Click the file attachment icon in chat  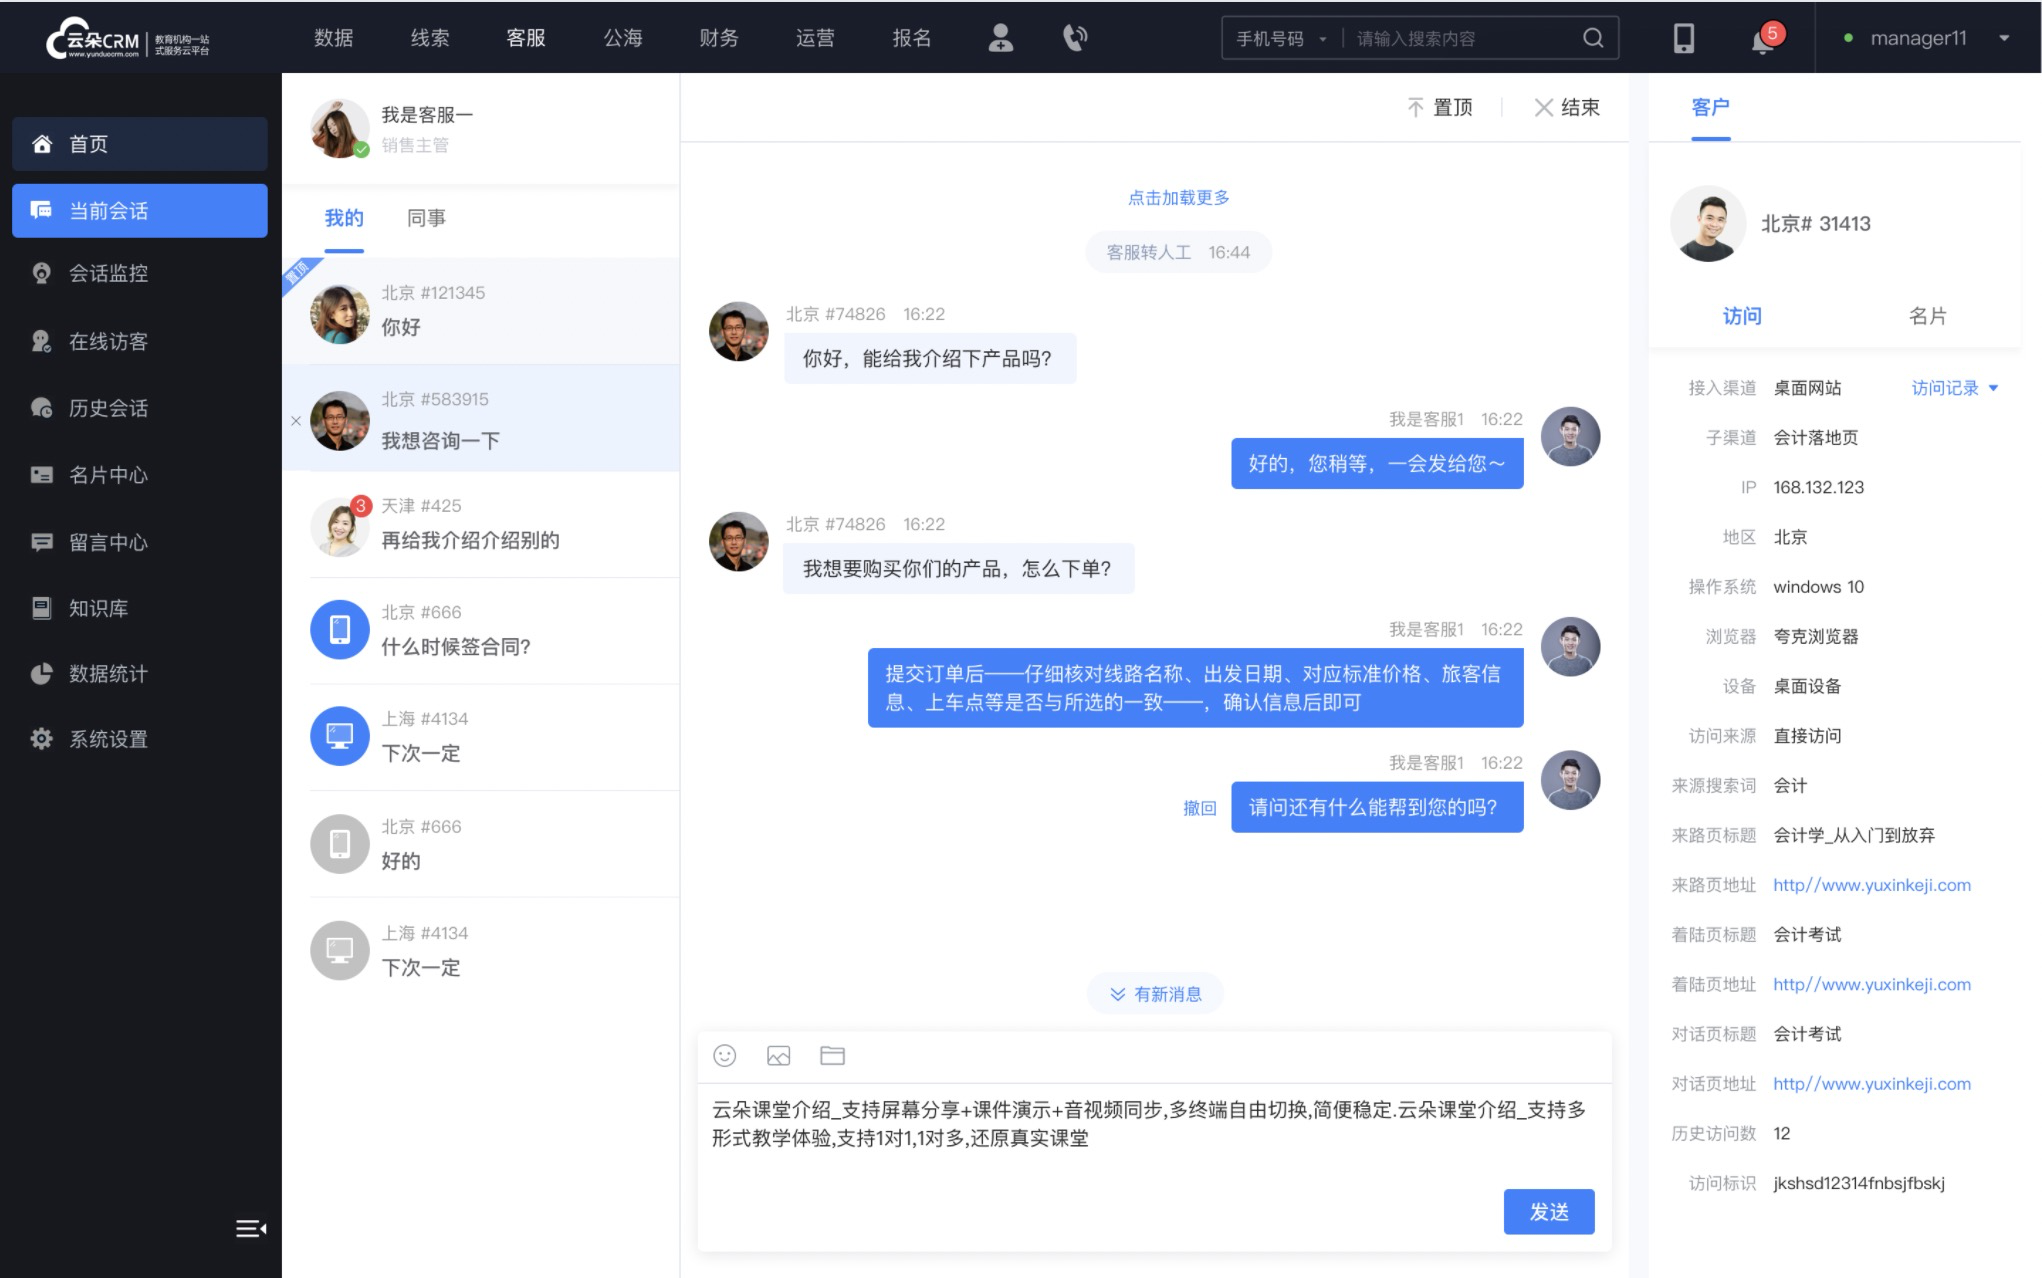click(x=832, y=1057)
